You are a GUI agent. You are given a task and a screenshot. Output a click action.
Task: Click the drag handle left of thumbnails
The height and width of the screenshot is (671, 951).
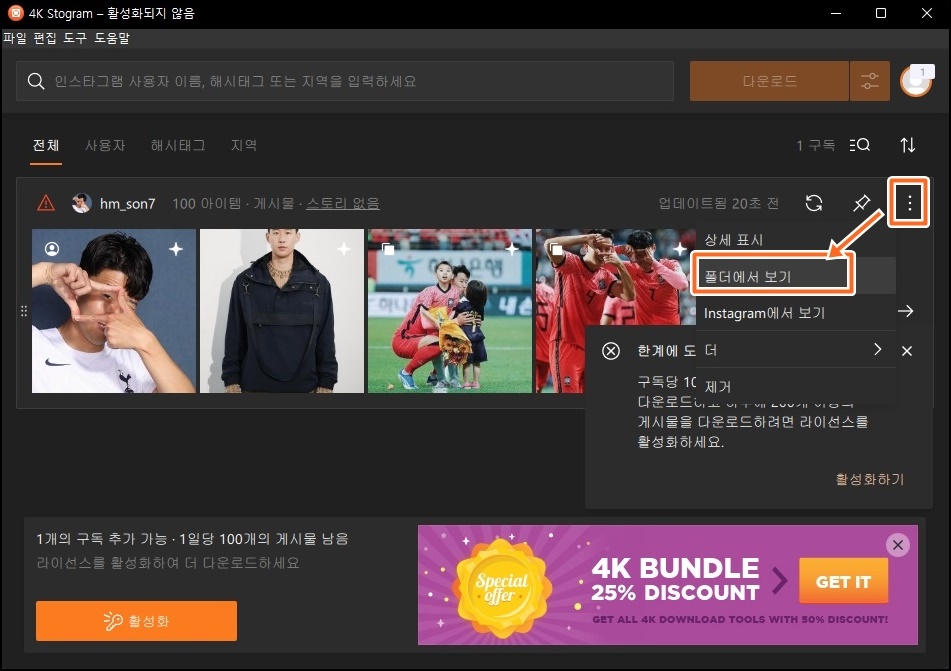[24, 311]
